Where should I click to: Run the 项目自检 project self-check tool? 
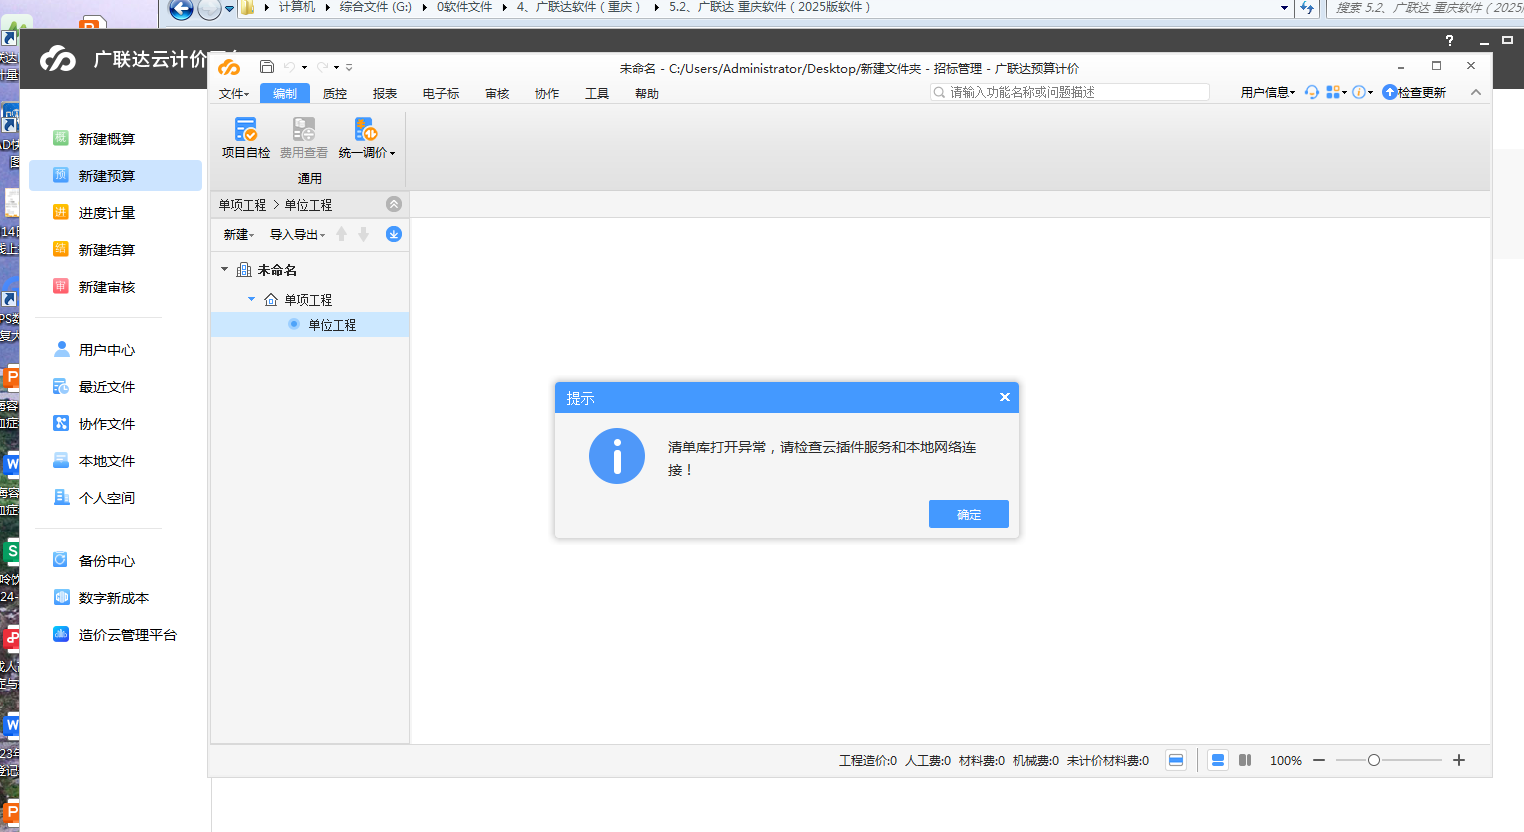coord(246,138)
